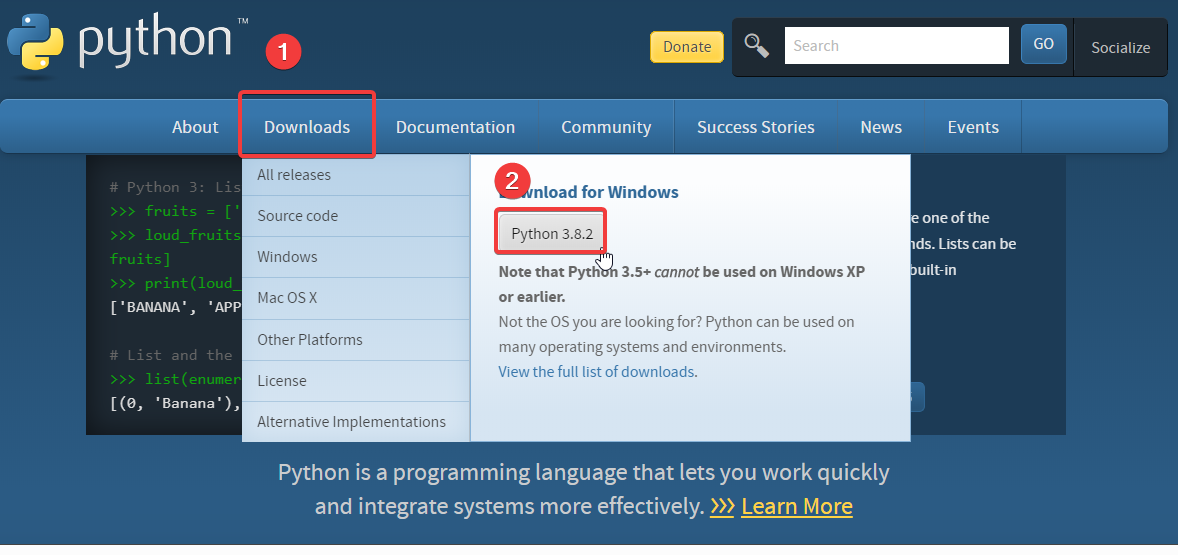
Task: Click the Python logo
Action: click(128, 44)
